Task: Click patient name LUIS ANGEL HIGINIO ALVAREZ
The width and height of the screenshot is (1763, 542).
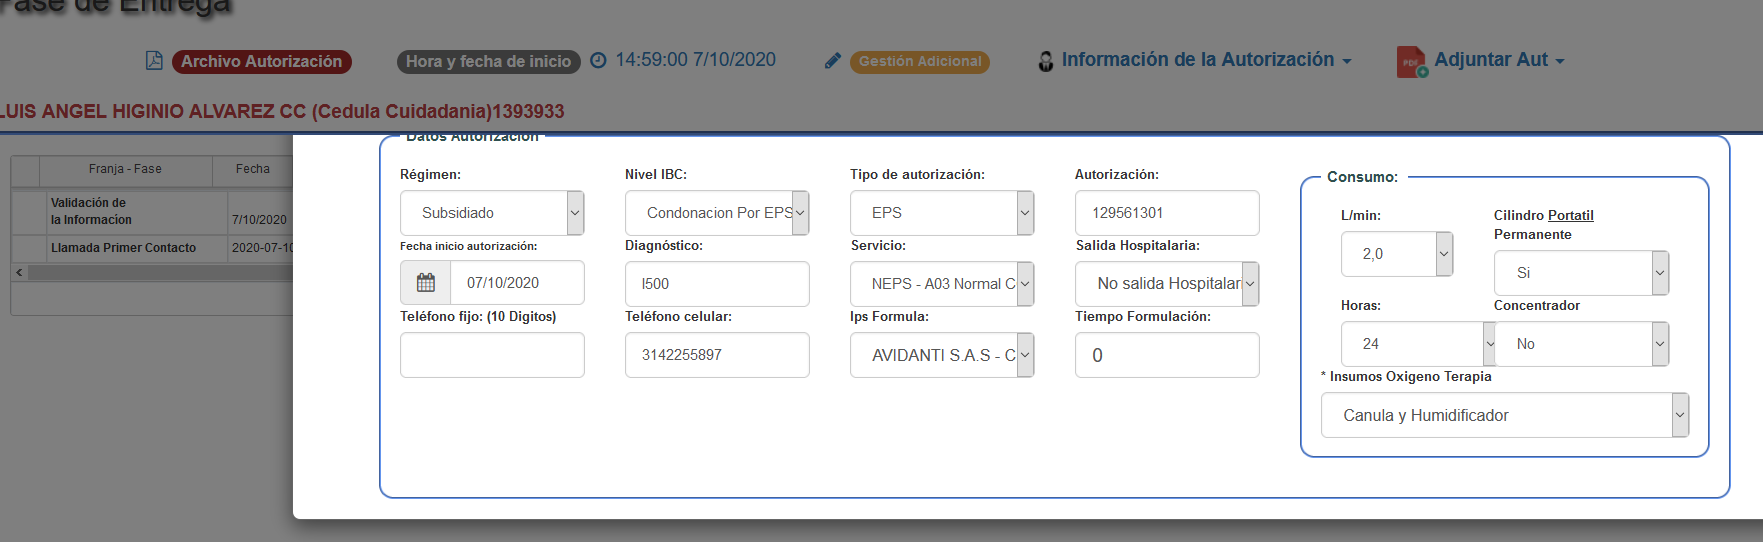Action: tap(138, 111)
